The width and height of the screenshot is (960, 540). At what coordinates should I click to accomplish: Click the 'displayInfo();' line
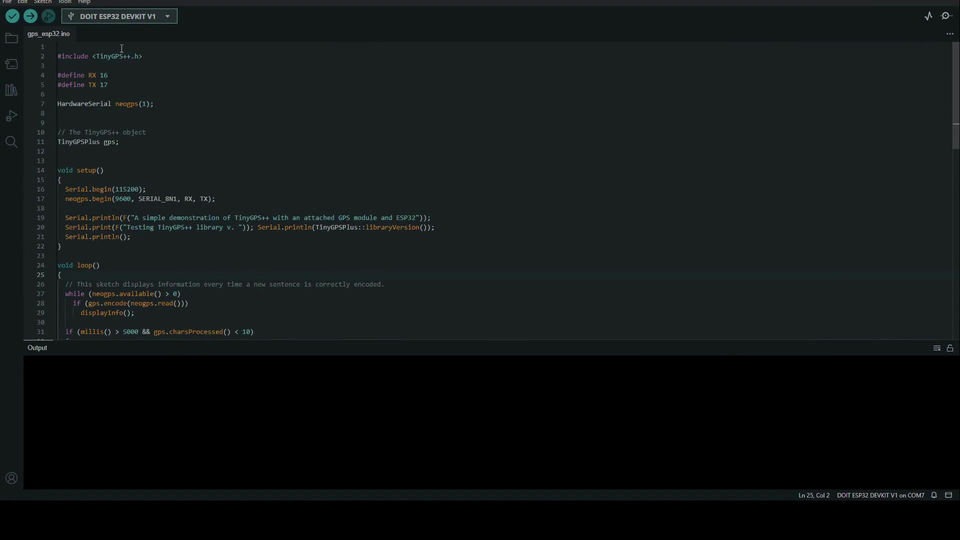click(x=107, y=313)
